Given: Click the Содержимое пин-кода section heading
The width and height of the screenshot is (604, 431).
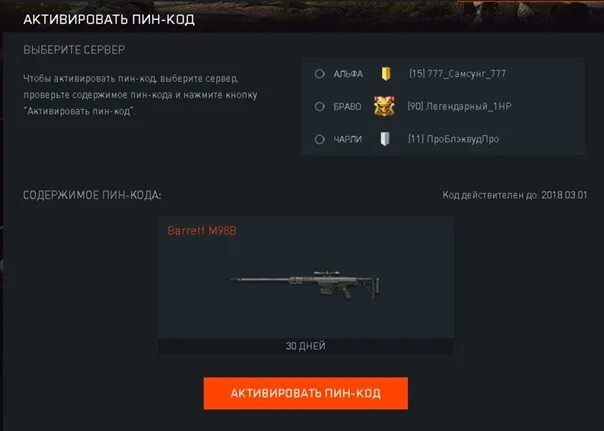Looking at the screenshot, I should click(92, 195).
